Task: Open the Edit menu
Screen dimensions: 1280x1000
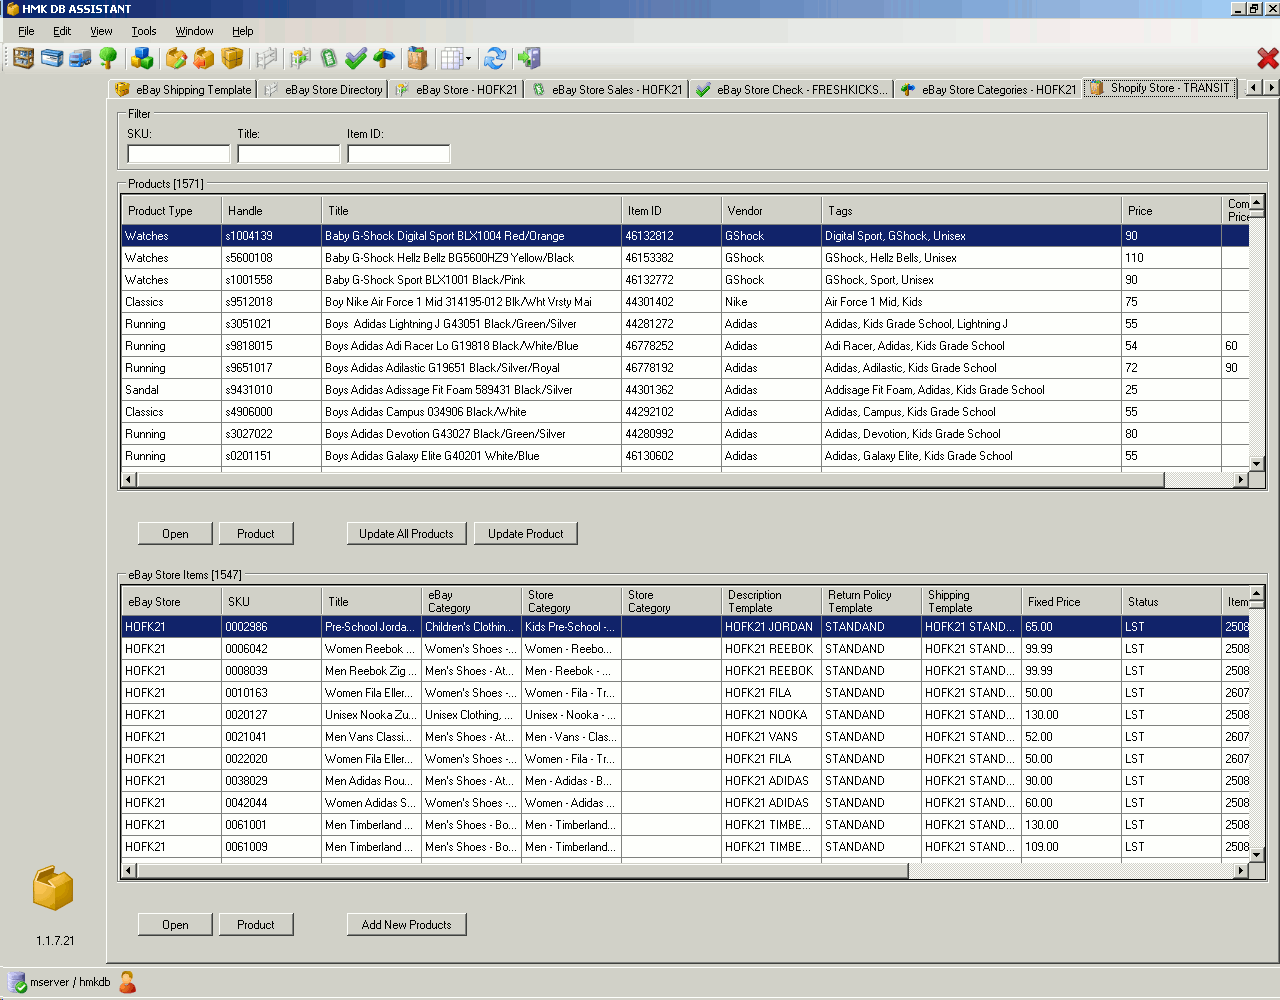Action: coord(62,31)
